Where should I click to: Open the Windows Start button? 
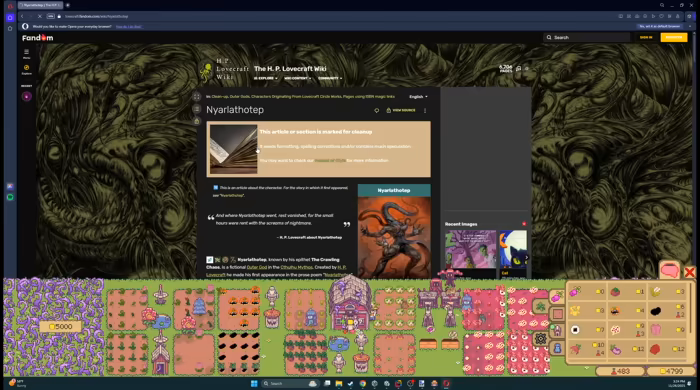click(x=254, y=383)
